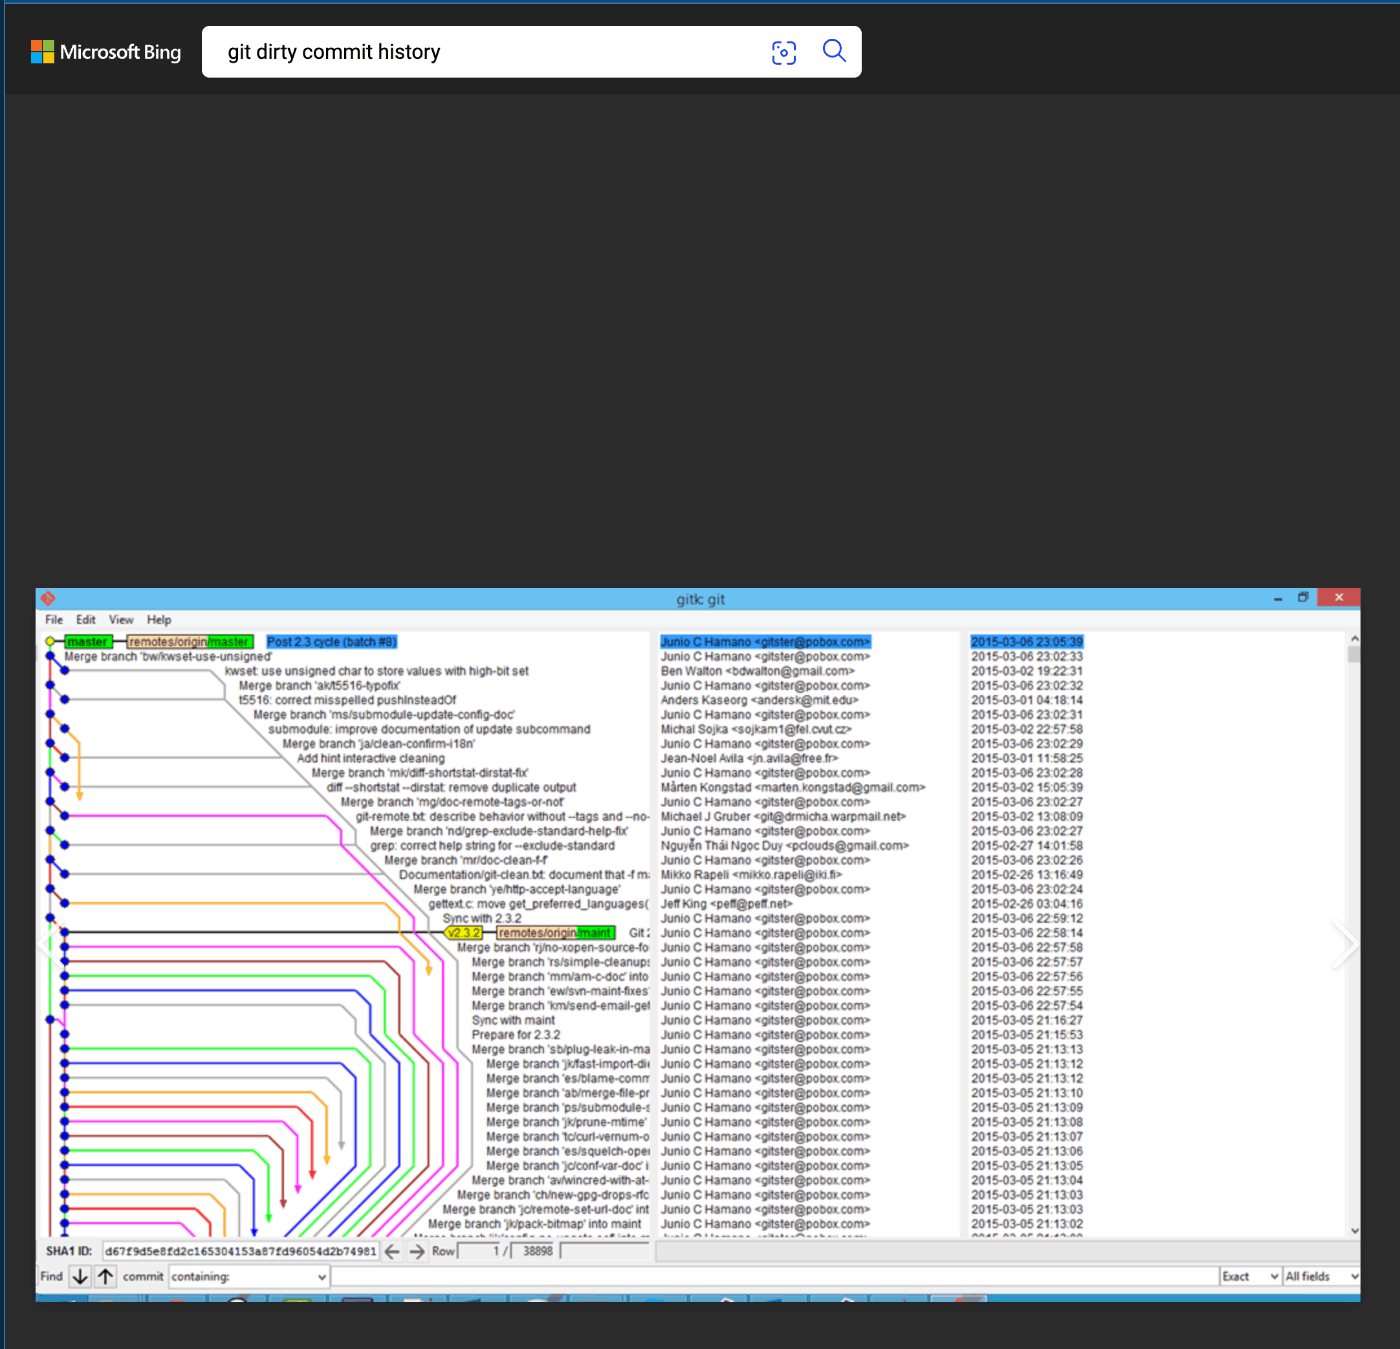Open visual search camera icon
1400x1349 pixels.
click(784, 52)
